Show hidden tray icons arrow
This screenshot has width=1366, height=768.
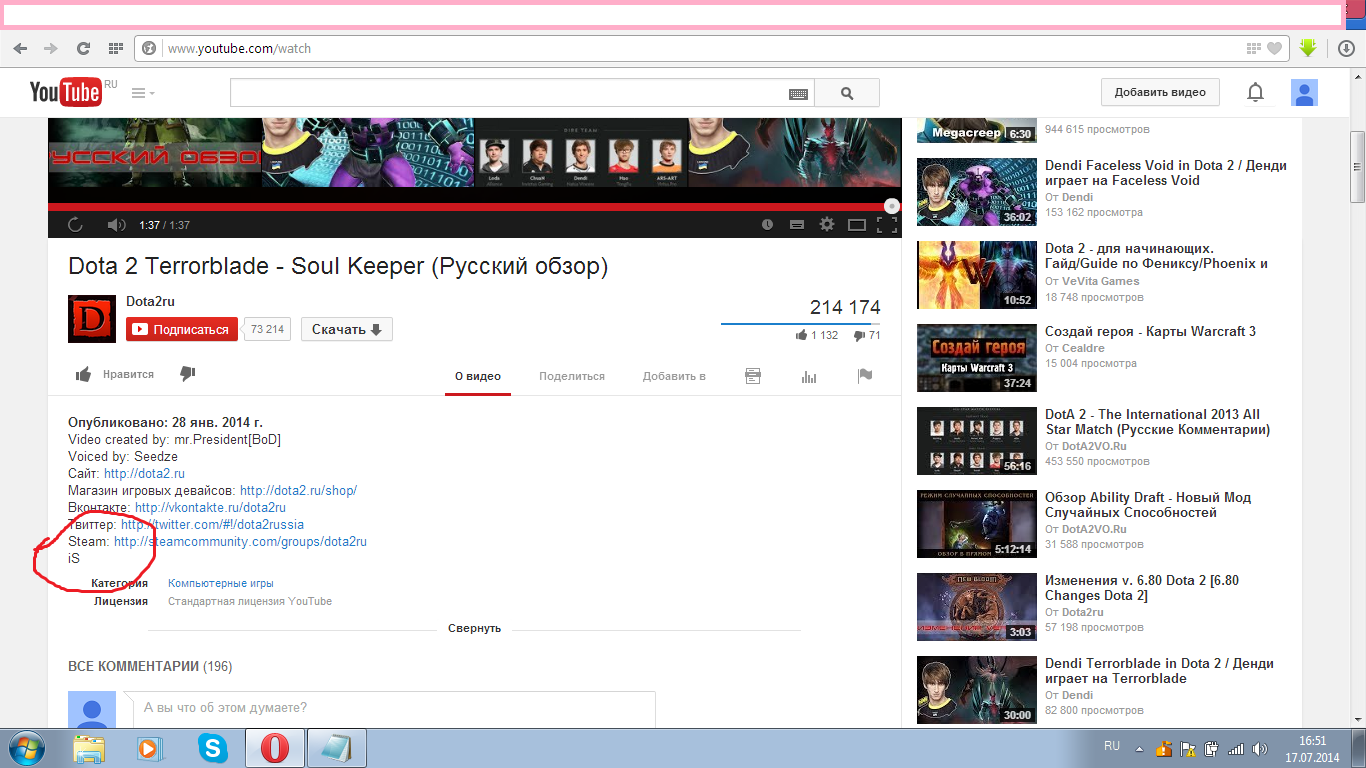[1138, 748]
